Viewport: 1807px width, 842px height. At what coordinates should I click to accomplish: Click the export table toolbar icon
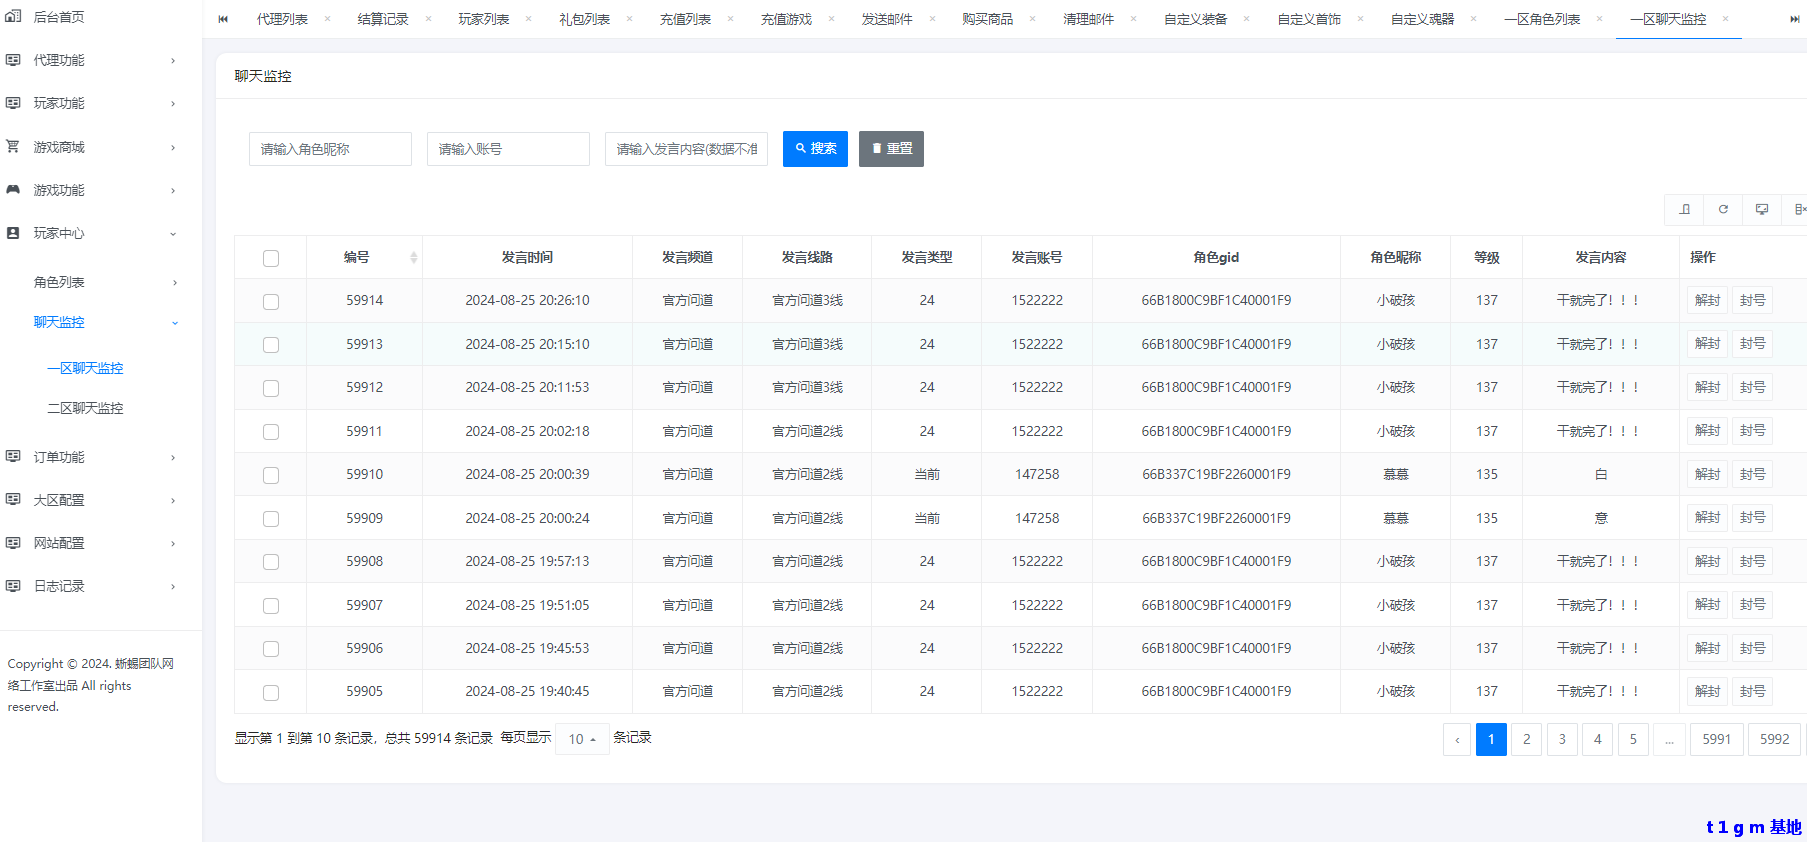coord(1685,209)
